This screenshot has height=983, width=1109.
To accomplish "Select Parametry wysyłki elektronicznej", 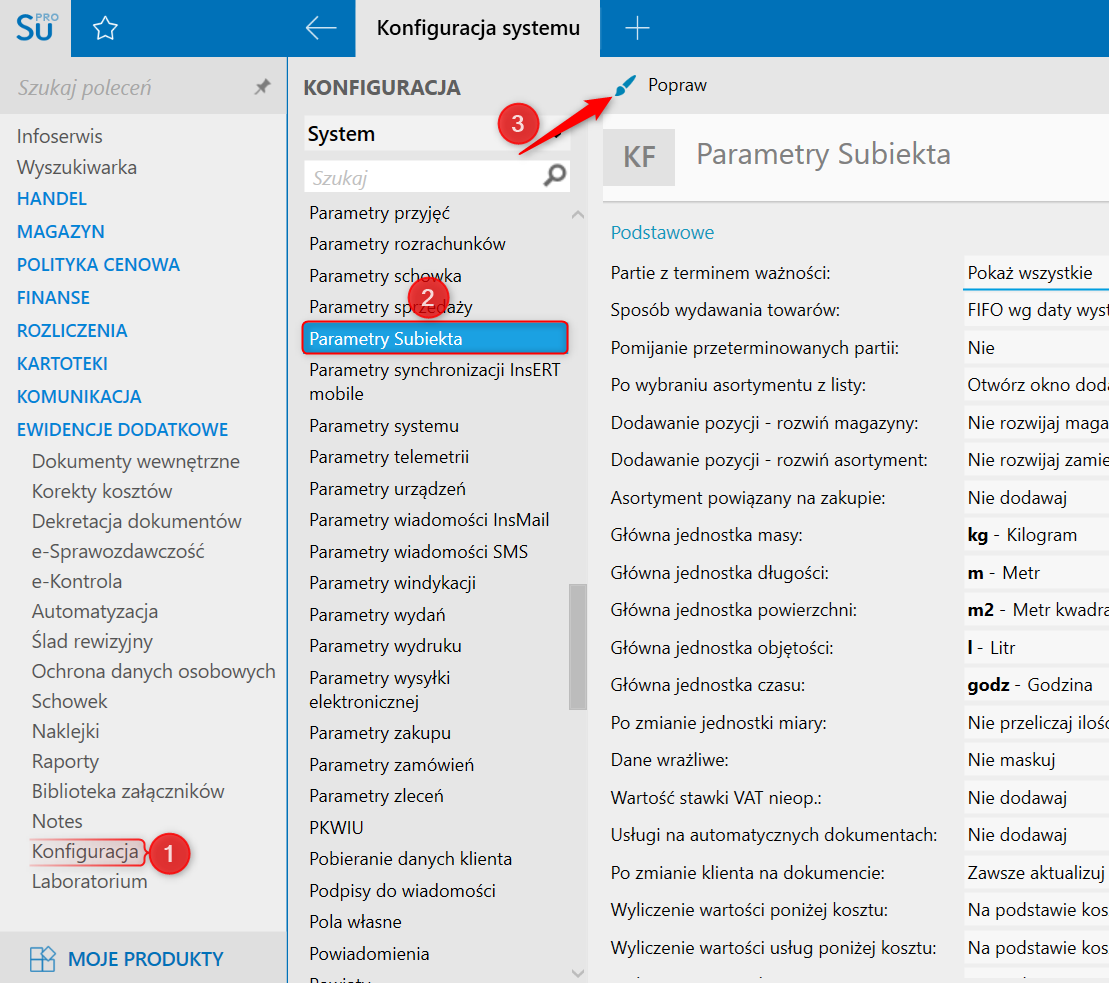I will [x=380, y=690].
